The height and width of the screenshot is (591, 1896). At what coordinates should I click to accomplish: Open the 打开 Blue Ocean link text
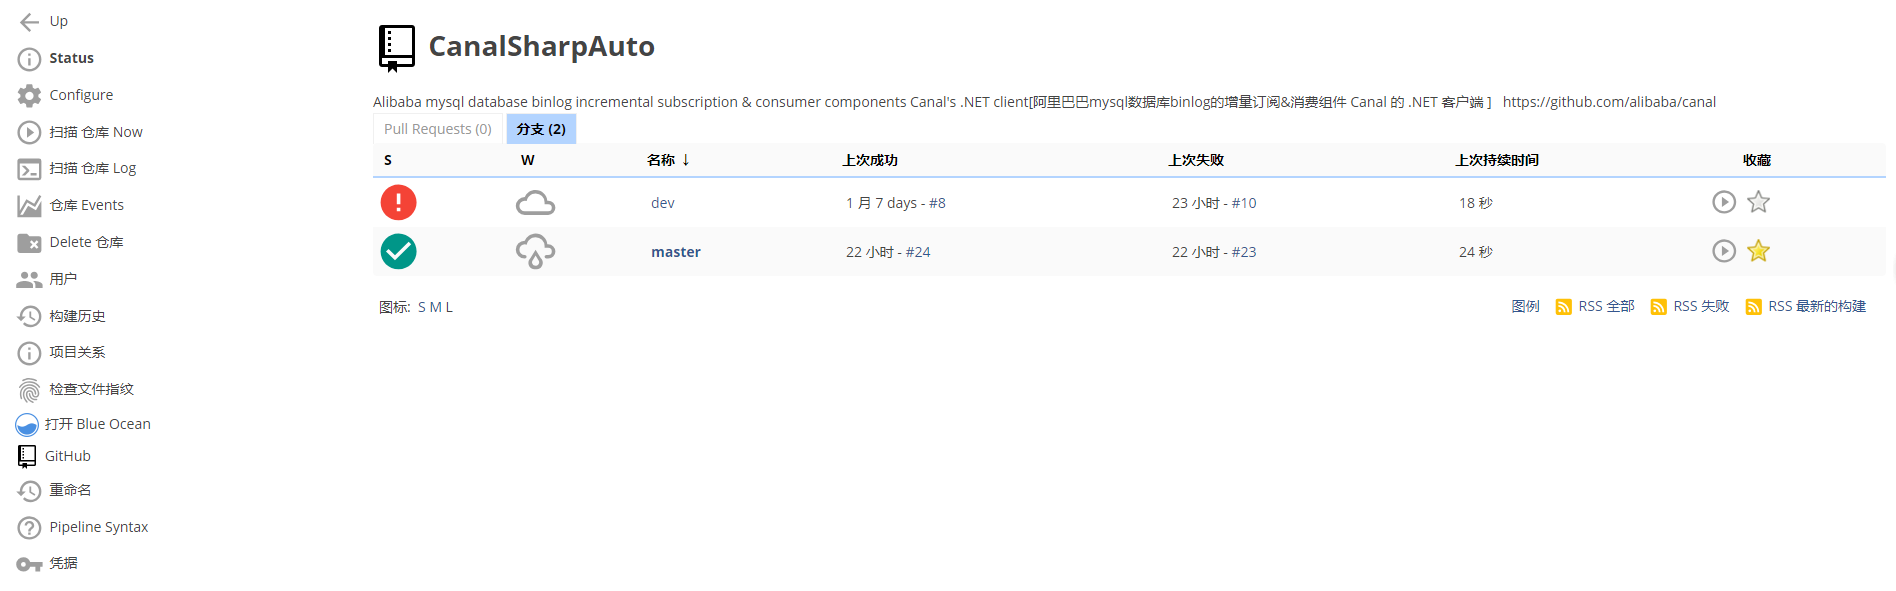(98, 424)
